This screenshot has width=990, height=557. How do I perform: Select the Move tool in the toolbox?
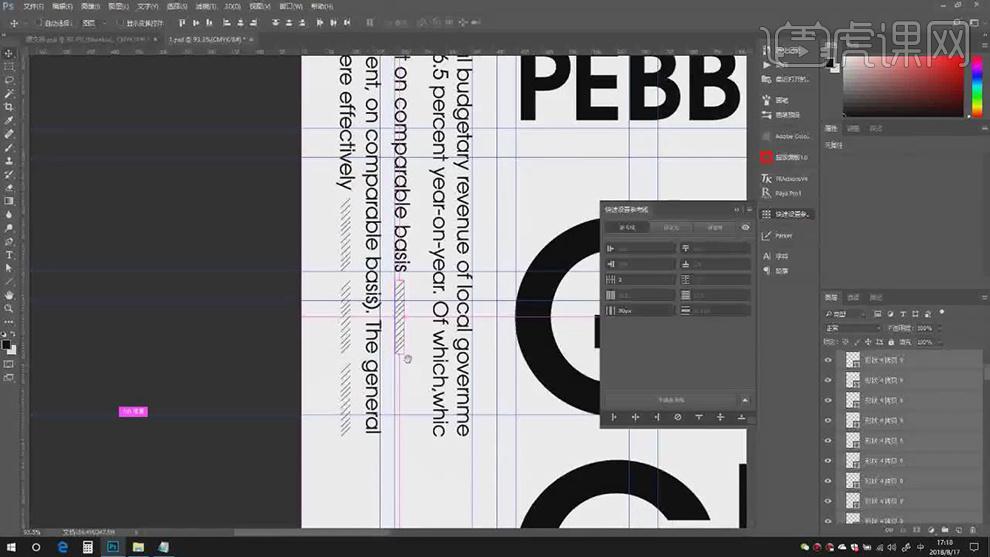point(9,53)
